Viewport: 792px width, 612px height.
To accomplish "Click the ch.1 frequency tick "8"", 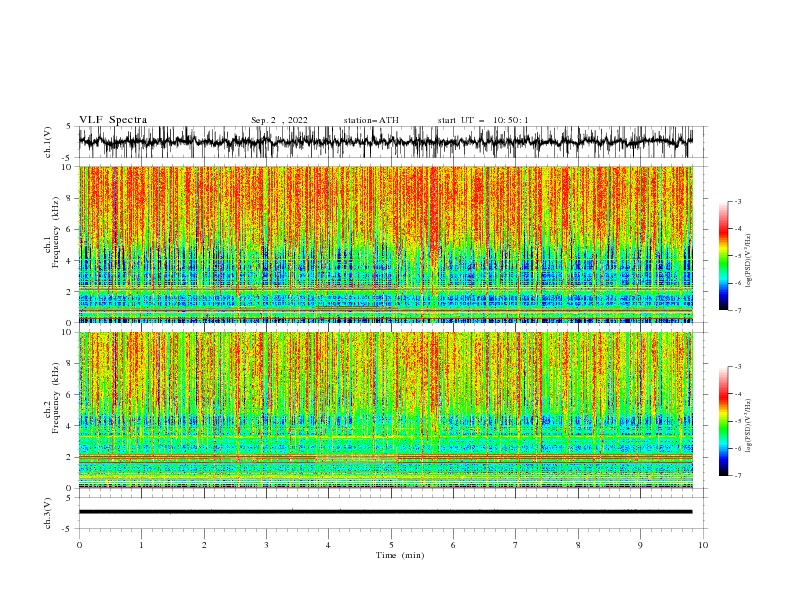I will (70, 198).
